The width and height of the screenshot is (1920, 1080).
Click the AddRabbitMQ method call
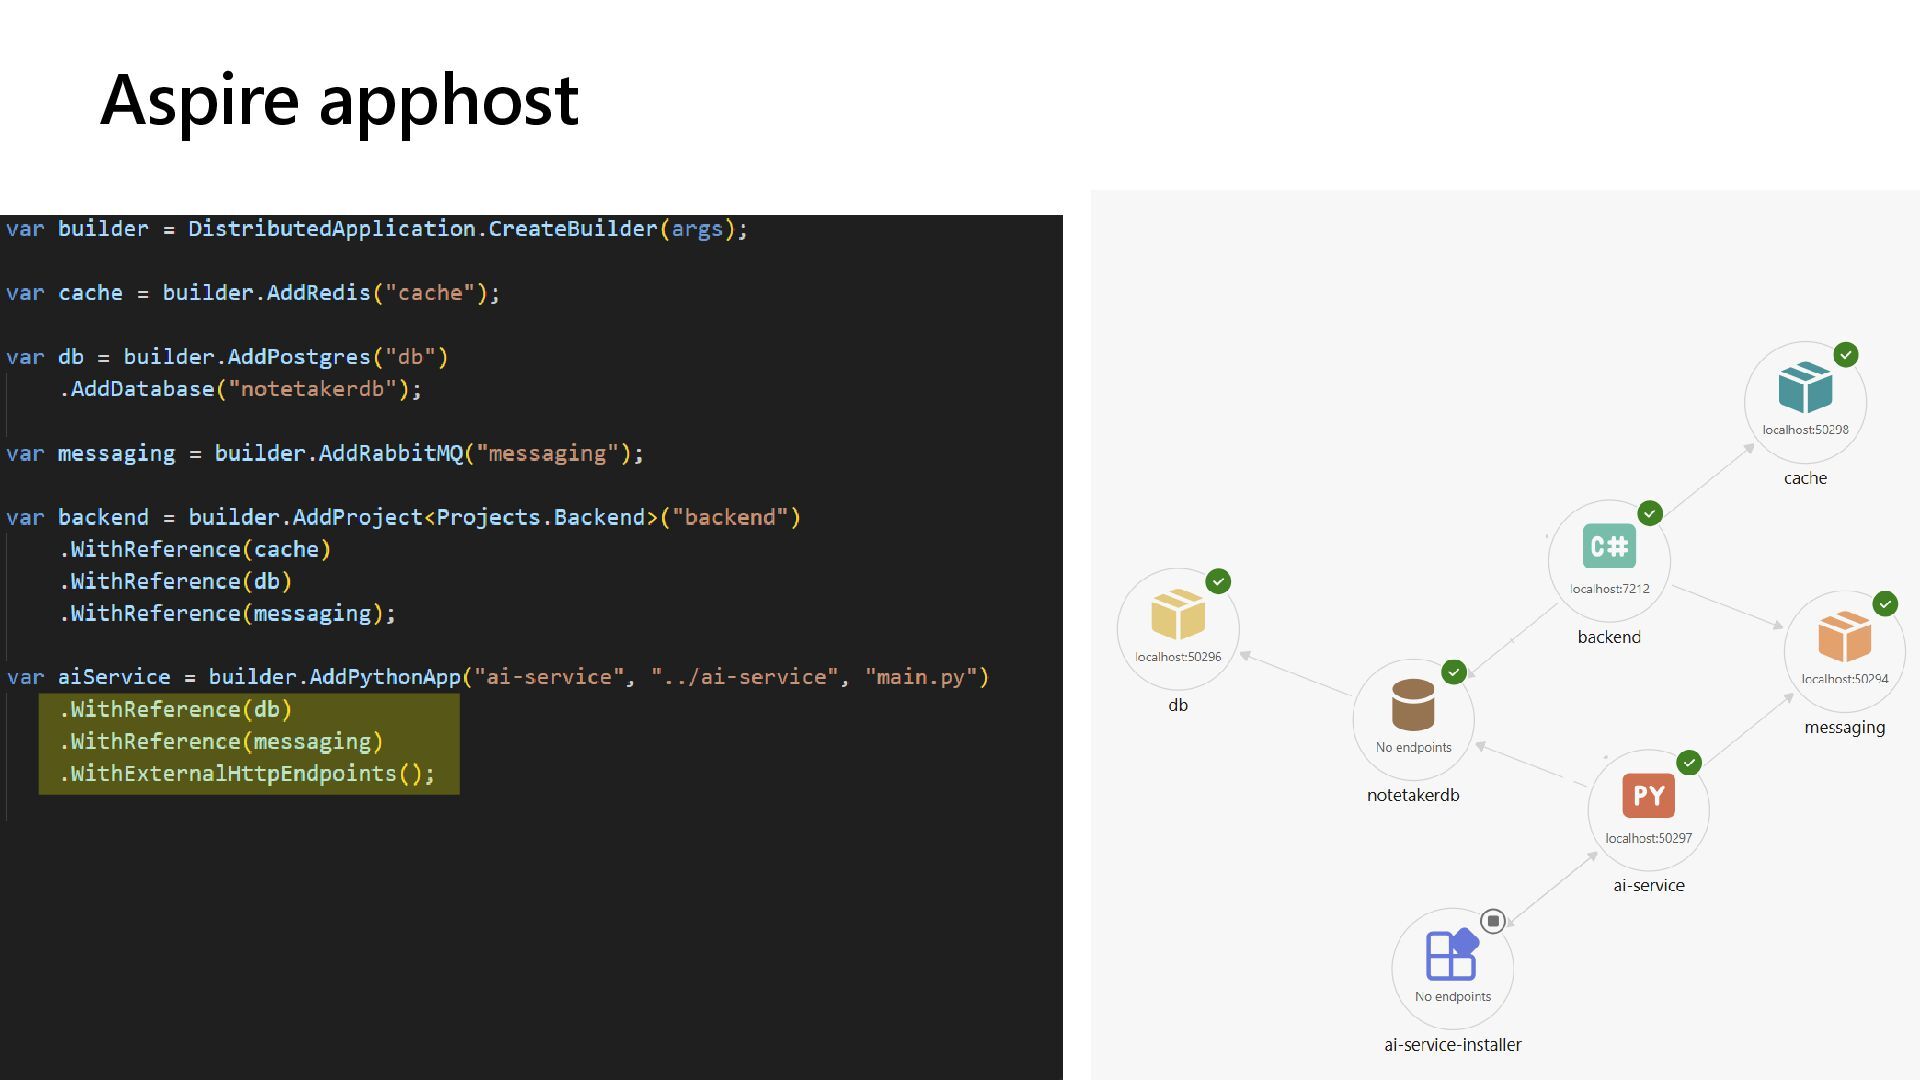390,454
